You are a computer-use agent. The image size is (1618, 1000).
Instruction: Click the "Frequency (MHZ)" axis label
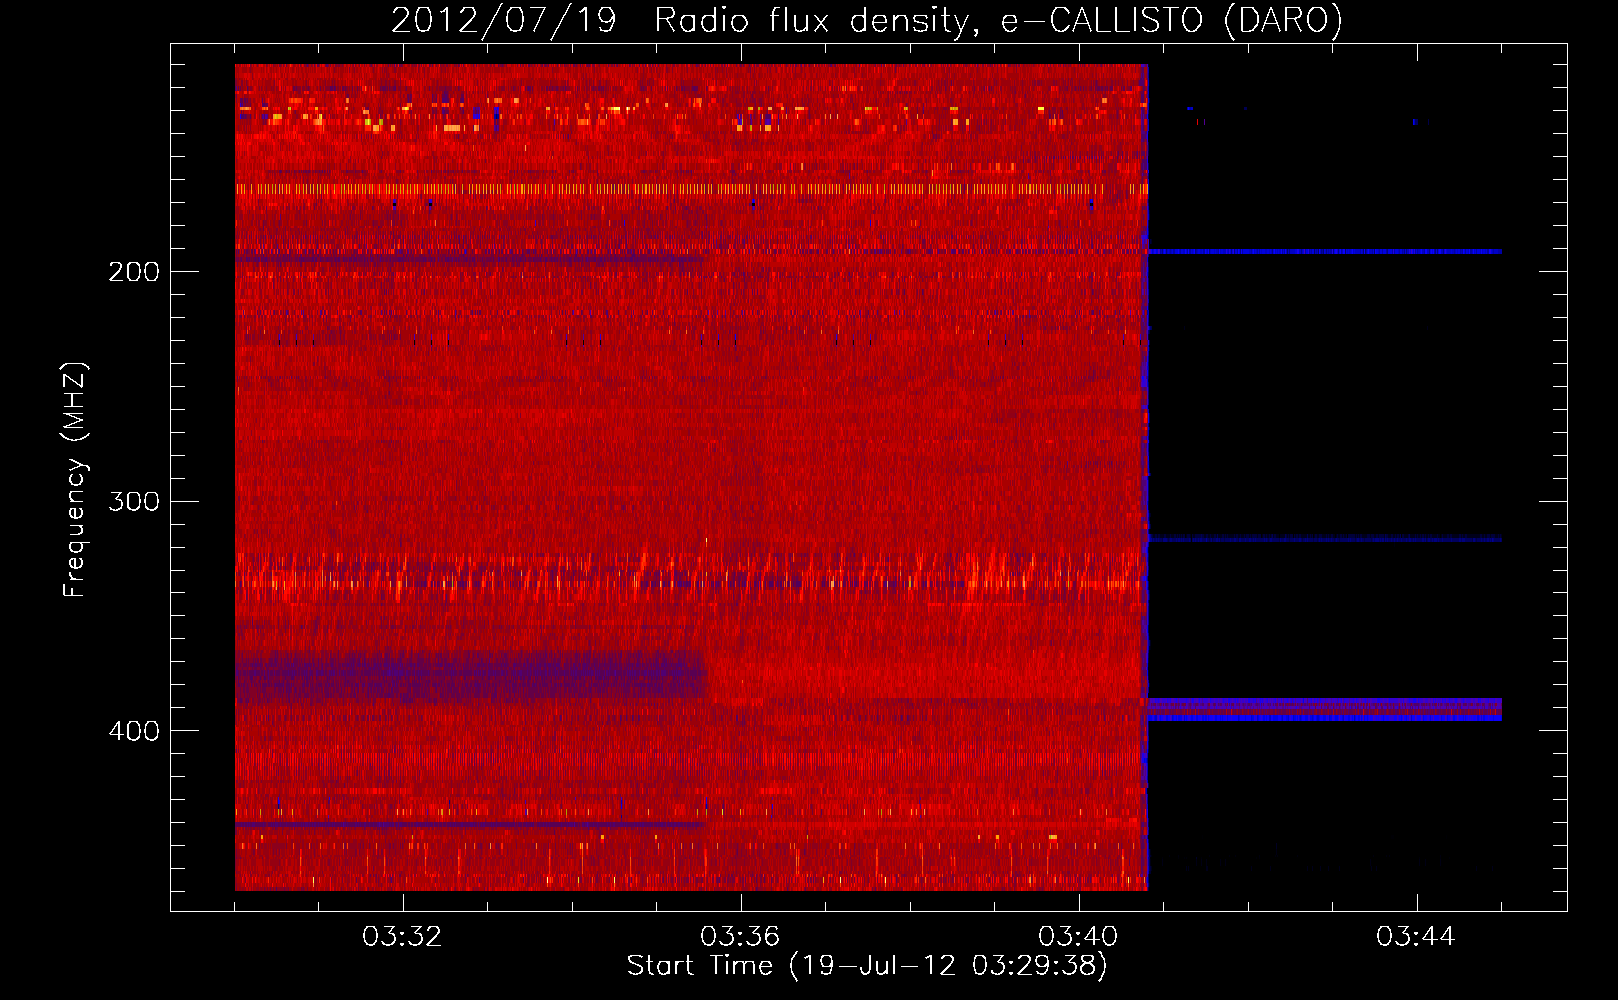pos(75,480)
